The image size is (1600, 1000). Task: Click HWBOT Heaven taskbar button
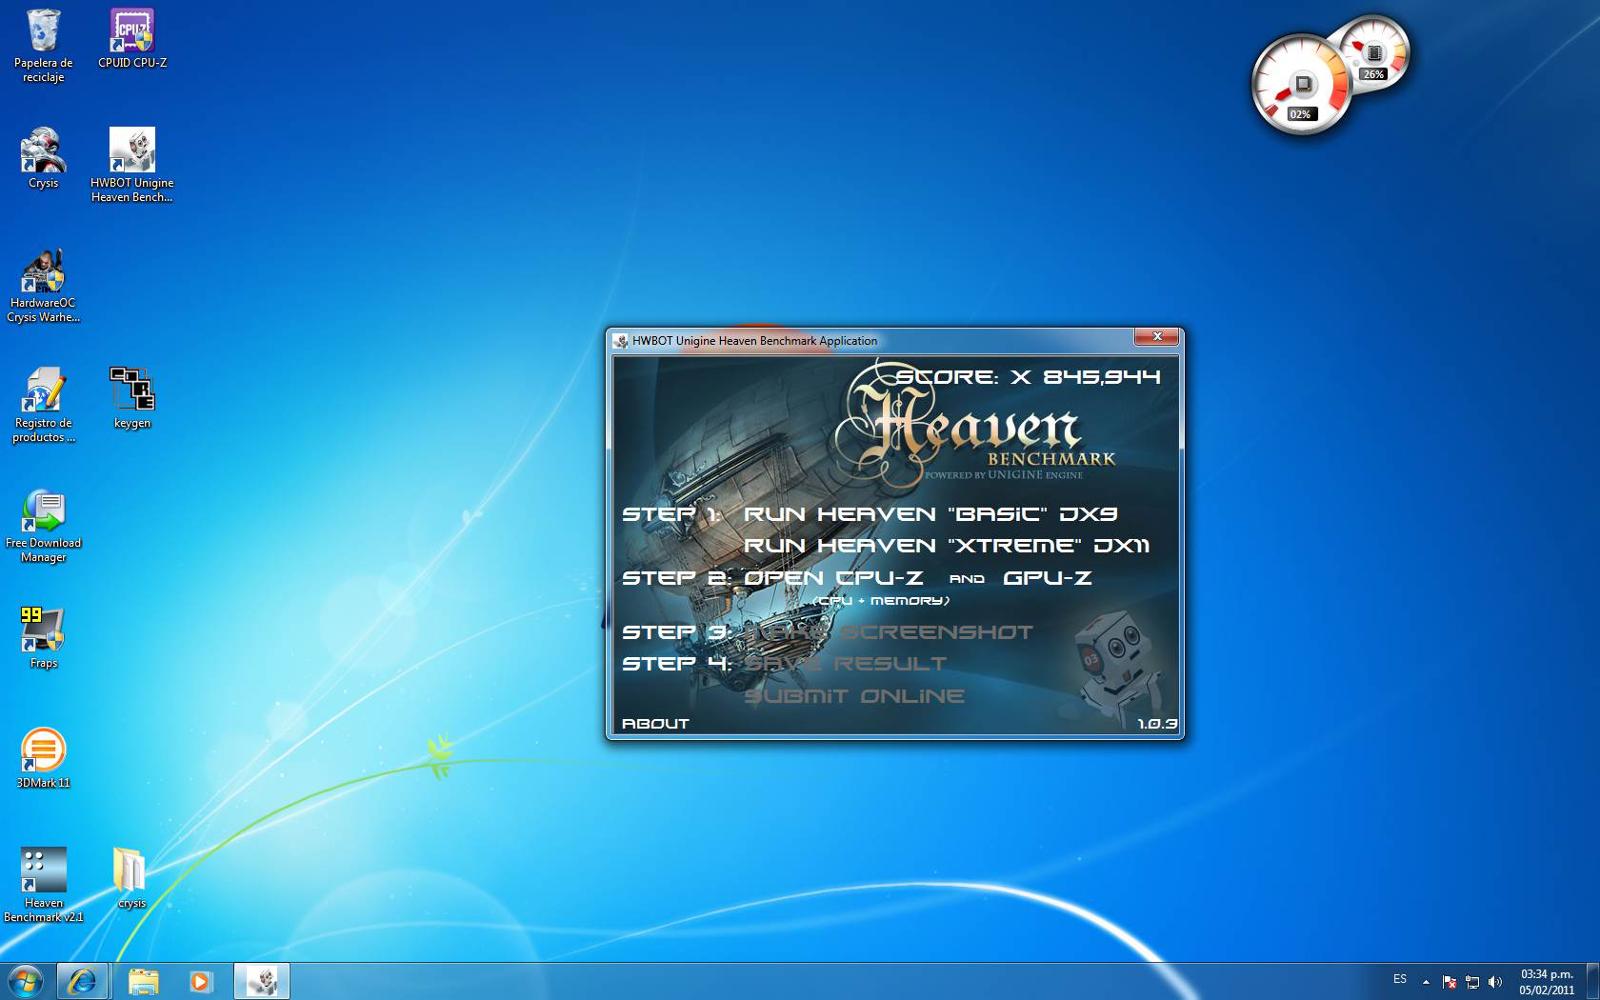tap(262, 982)
